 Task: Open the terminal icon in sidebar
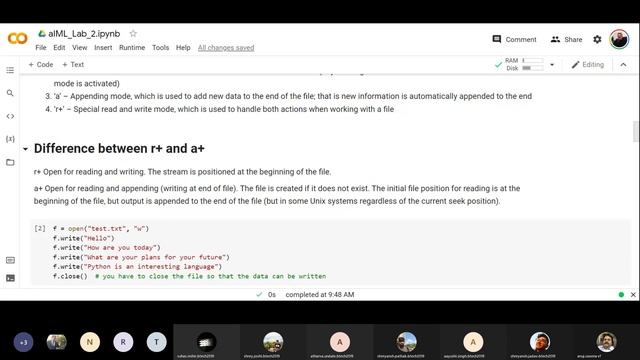[x=10, y=278]
